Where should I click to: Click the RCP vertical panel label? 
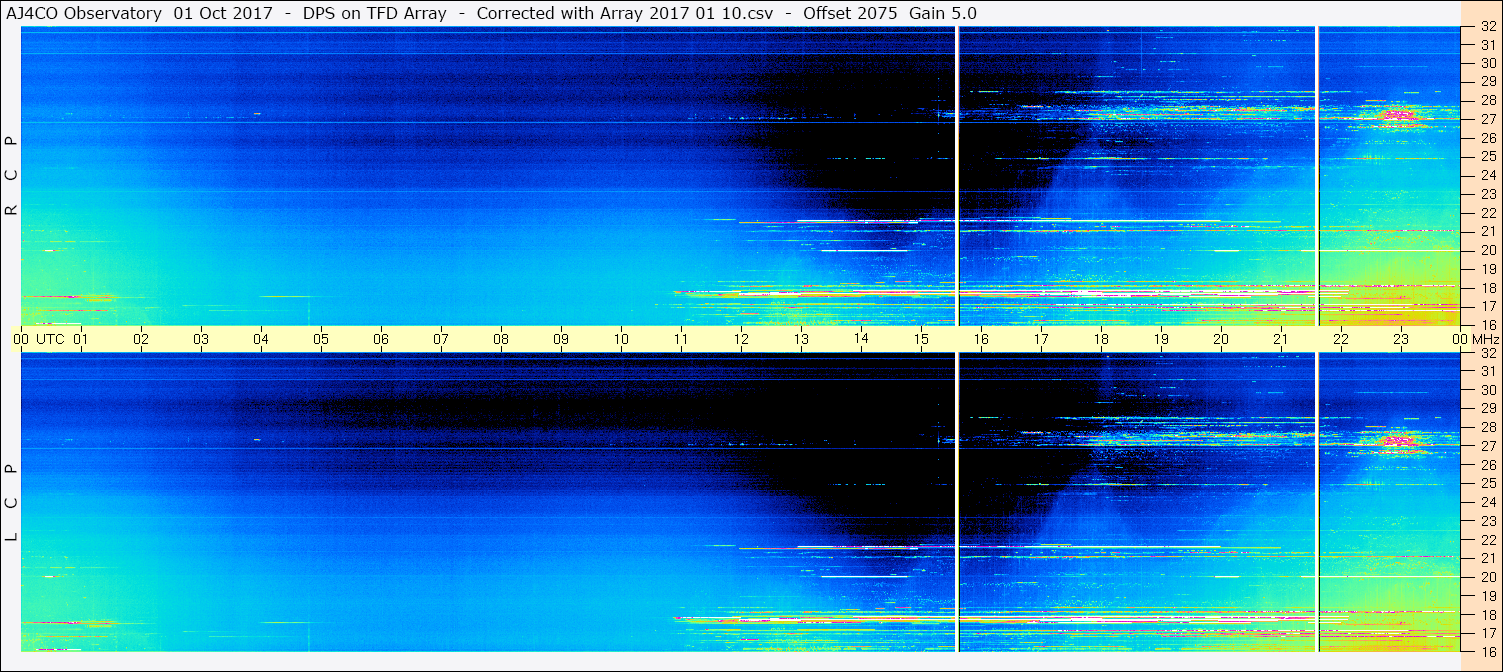pos(11,176)
